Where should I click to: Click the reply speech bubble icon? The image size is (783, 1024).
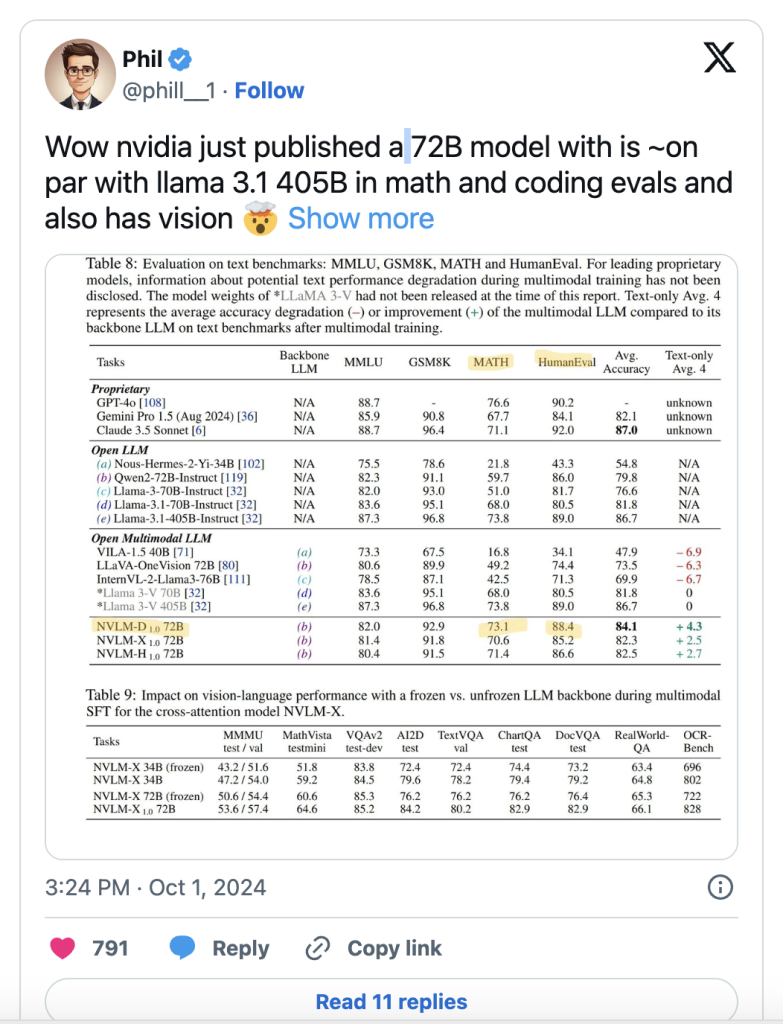click(x=183, y=948)
